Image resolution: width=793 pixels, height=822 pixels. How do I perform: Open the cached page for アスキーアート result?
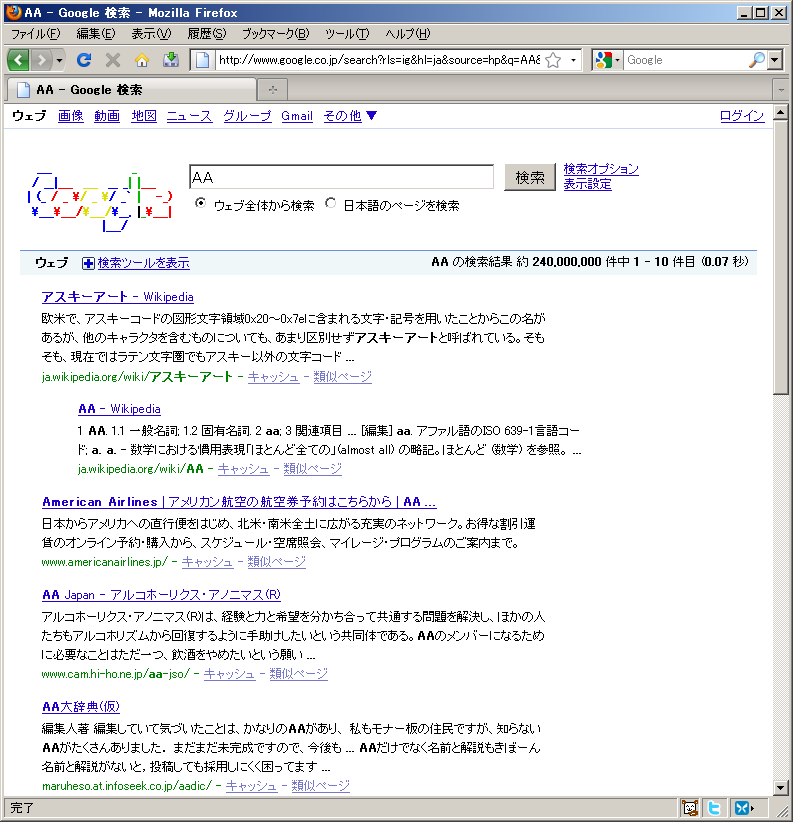[273, 376]
